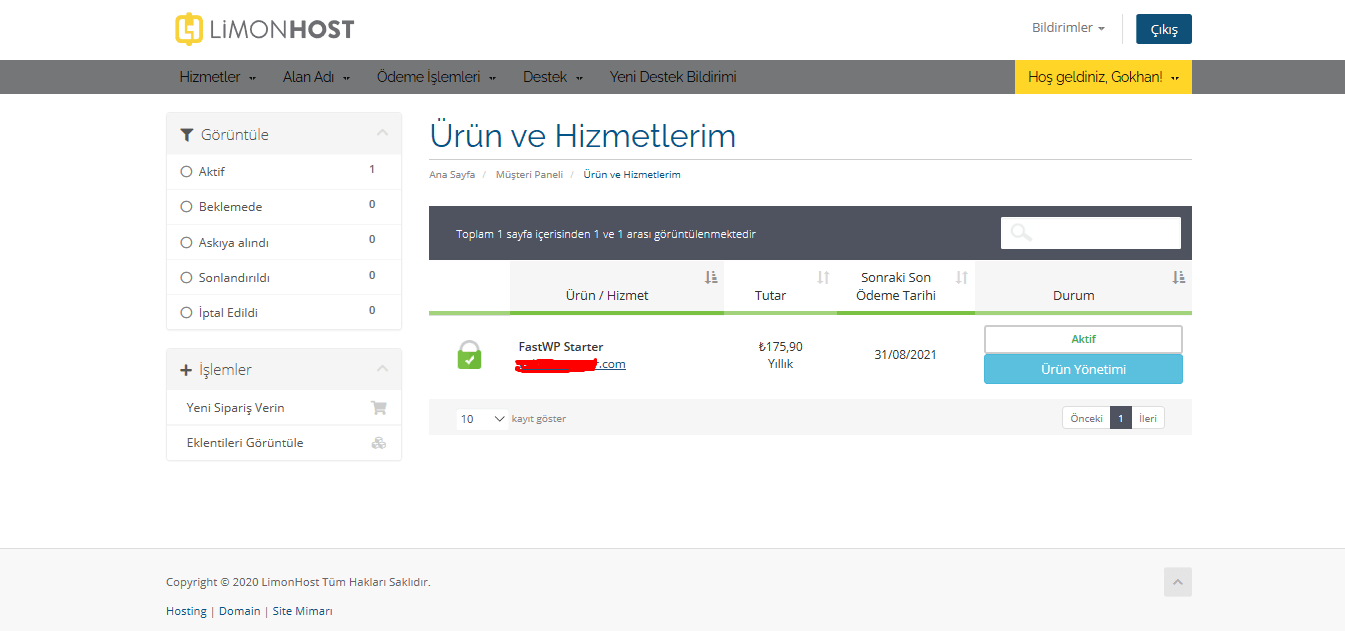
Task: Click the green SSL padlock icon
Action: pos(469,355)
